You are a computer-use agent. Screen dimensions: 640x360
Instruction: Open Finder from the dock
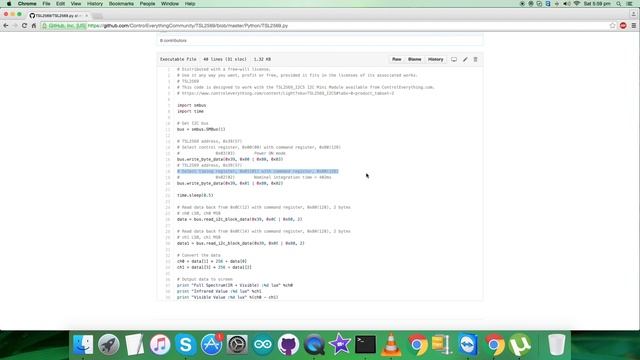[x=83, y=344]
